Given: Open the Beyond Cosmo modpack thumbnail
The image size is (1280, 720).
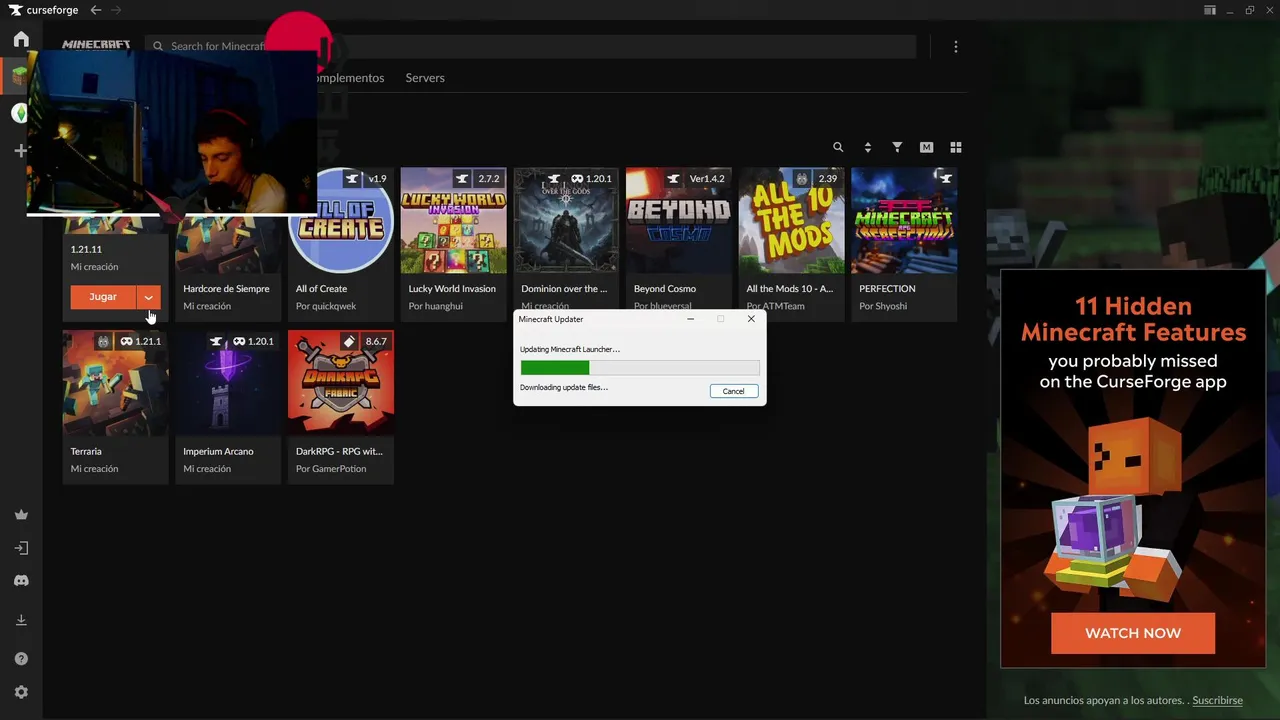Looking at the screenshot, I should click(x=679, y=221).
